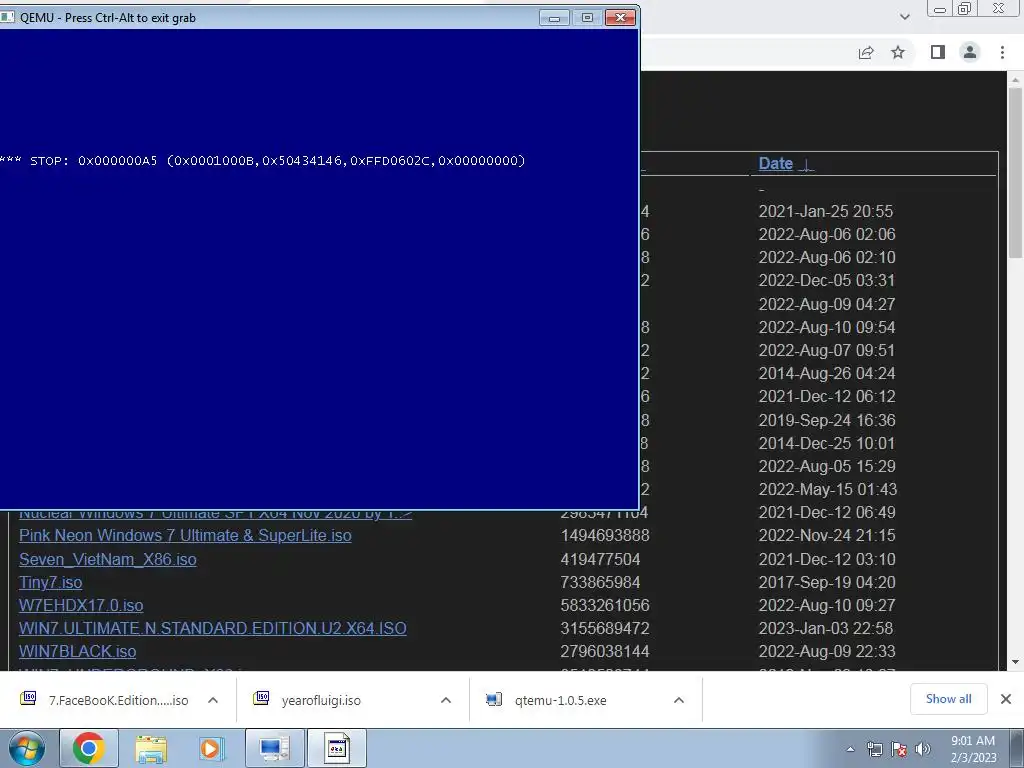Minimize the Chrome window
1024x768 pixels.
[x=940, y=8]
